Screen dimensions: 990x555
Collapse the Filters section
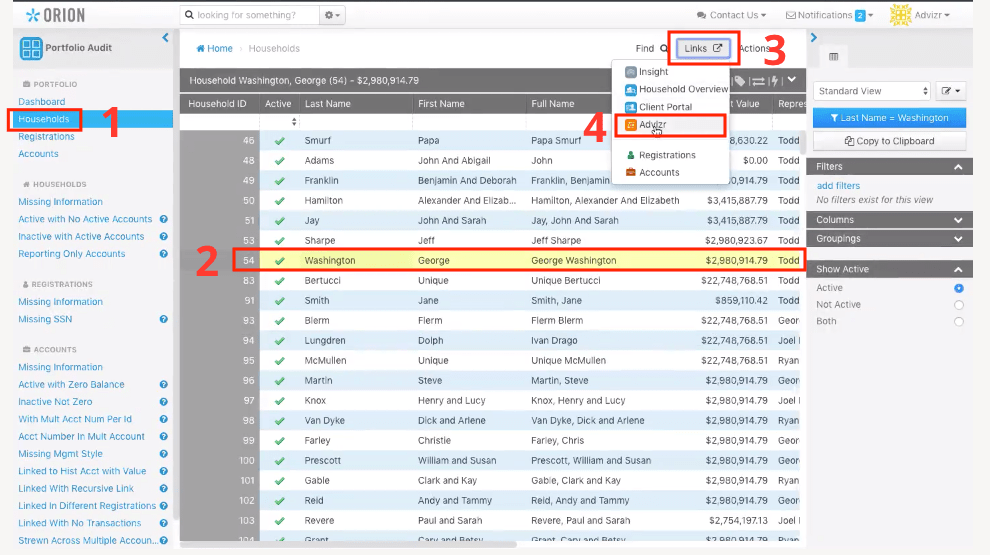click(x=889, y=167)
